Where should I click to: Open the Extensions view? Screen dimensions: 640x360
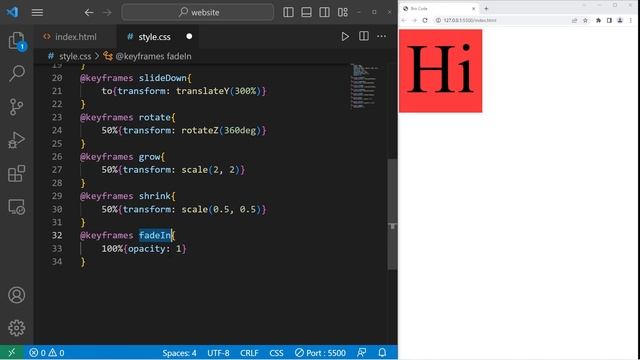(17, 173)
